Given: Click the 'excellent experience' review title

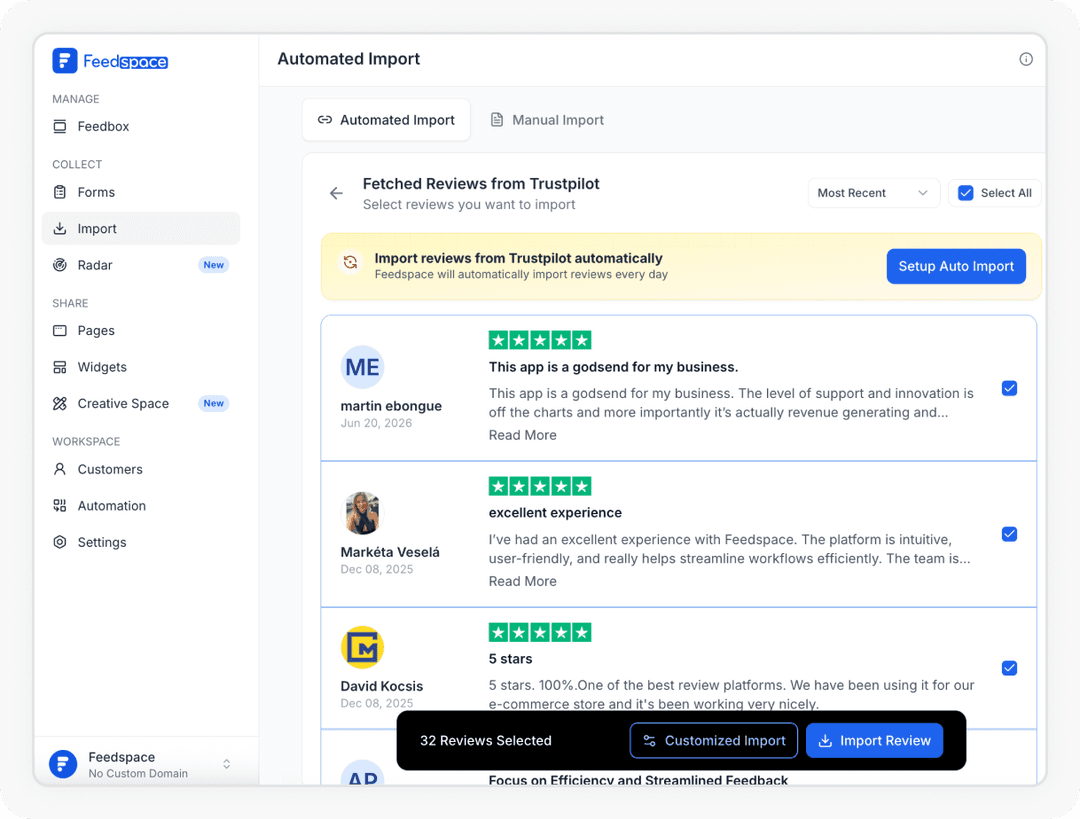Looking at the screenshot, I should pyautogui.click(x=555, y=512).
